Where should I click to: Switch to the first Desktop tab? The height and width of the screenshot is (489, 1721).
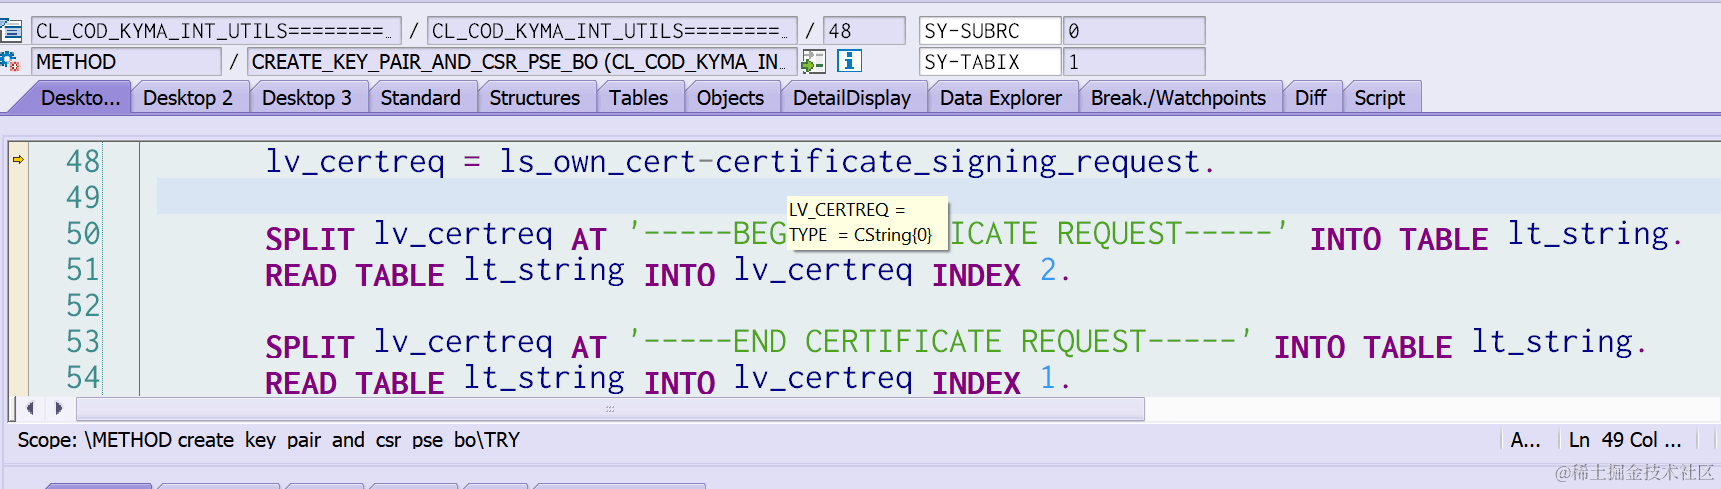(x=79, y=98)
